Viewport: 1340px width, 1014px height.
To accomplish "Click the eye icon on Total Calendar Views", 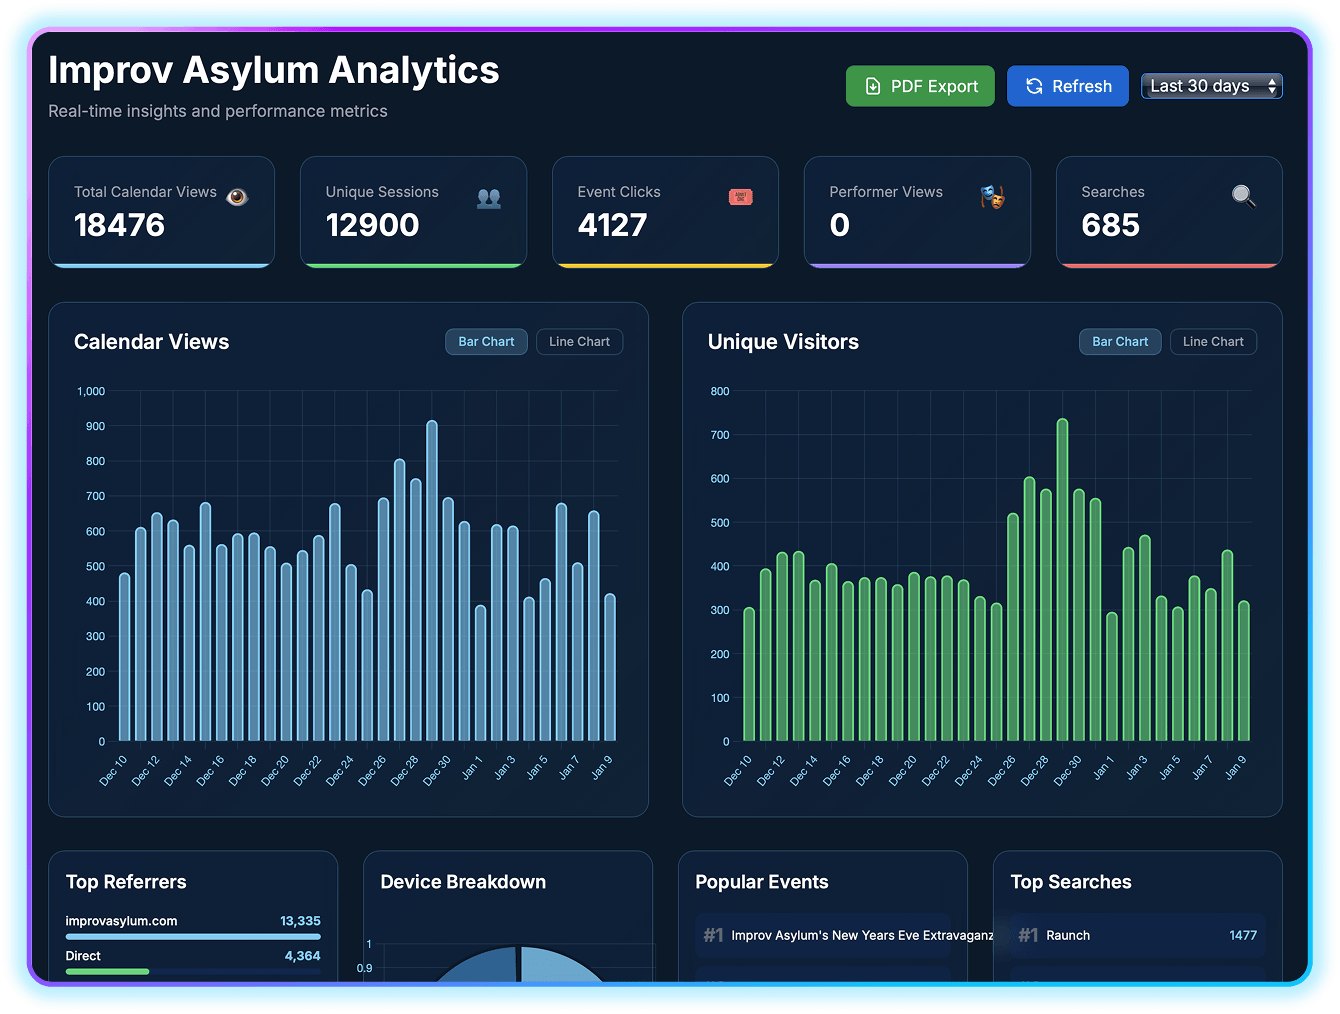I will pos(237,197).
